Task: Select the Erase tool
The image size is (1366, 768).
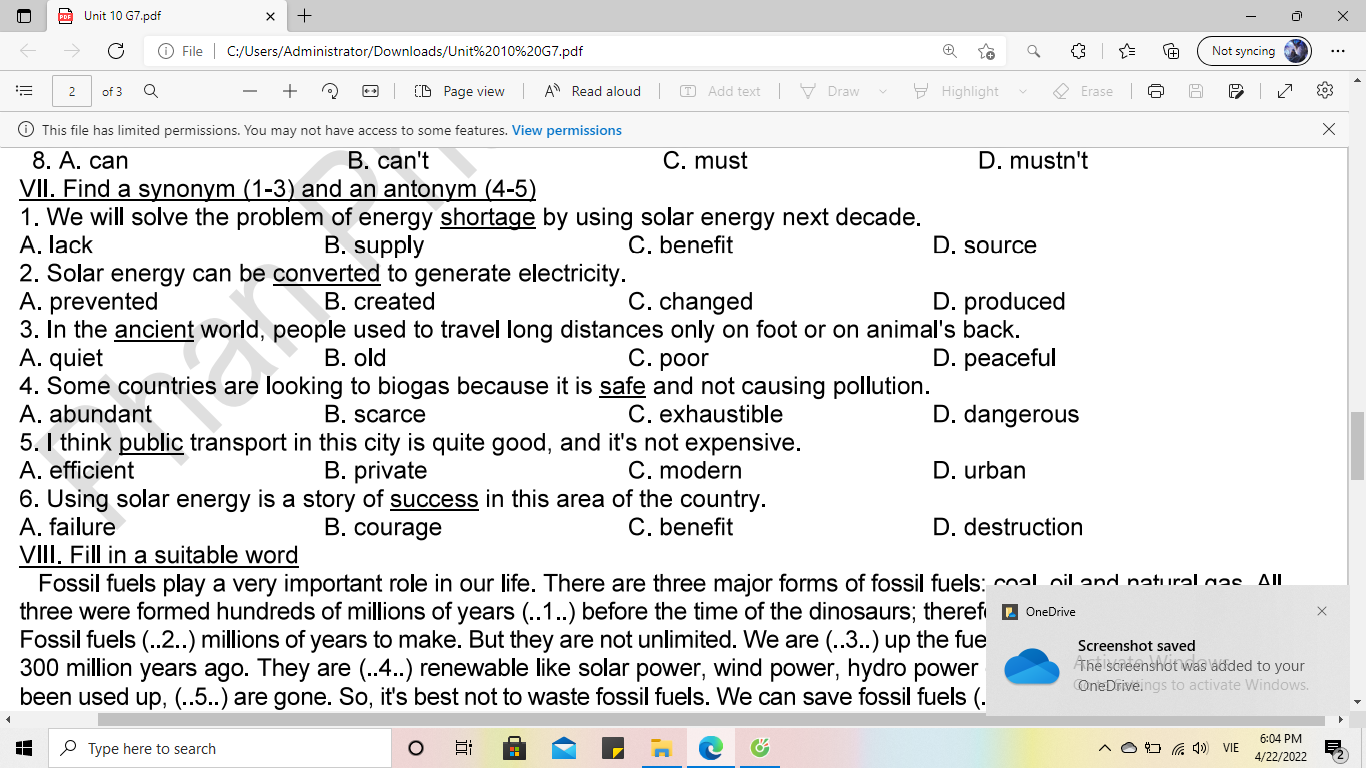Action: [x=1083, y=91]
